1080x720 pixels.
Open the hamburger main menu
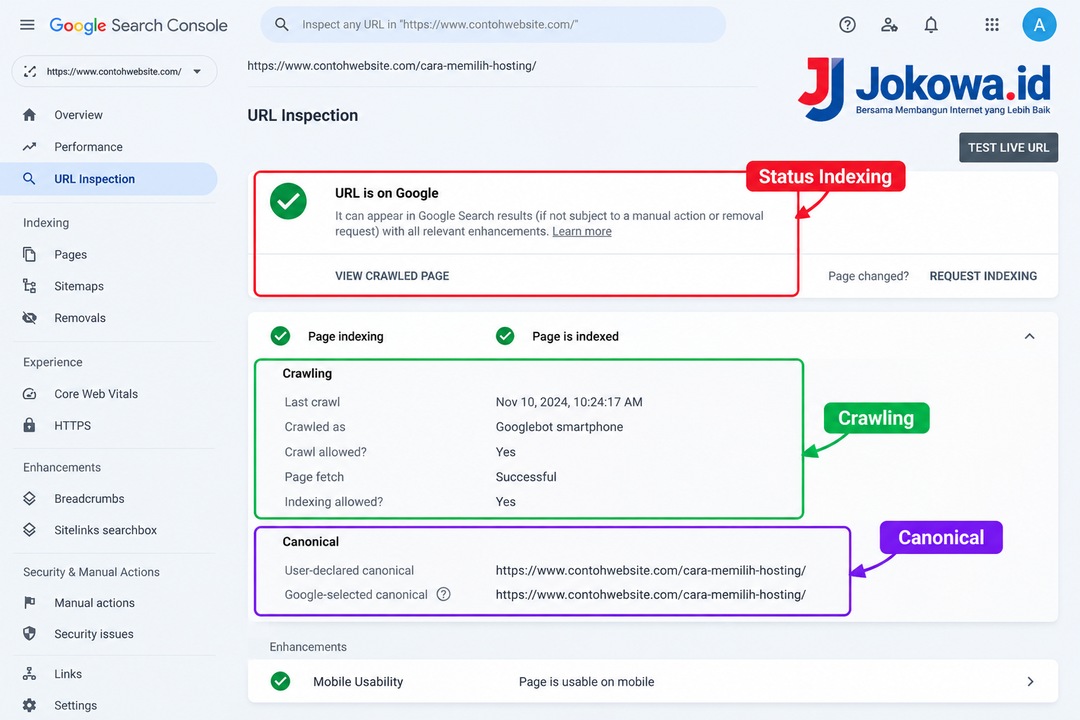(x=28, y=25)
